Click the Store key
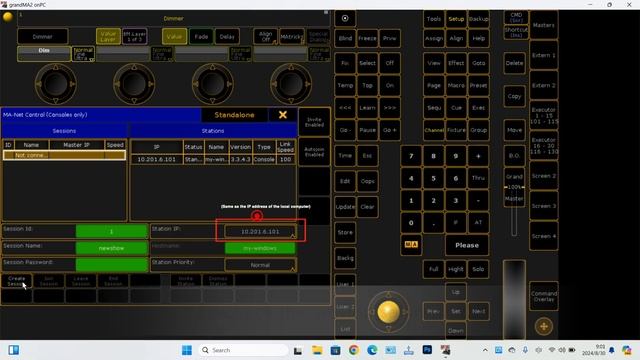 coord(345,232)
